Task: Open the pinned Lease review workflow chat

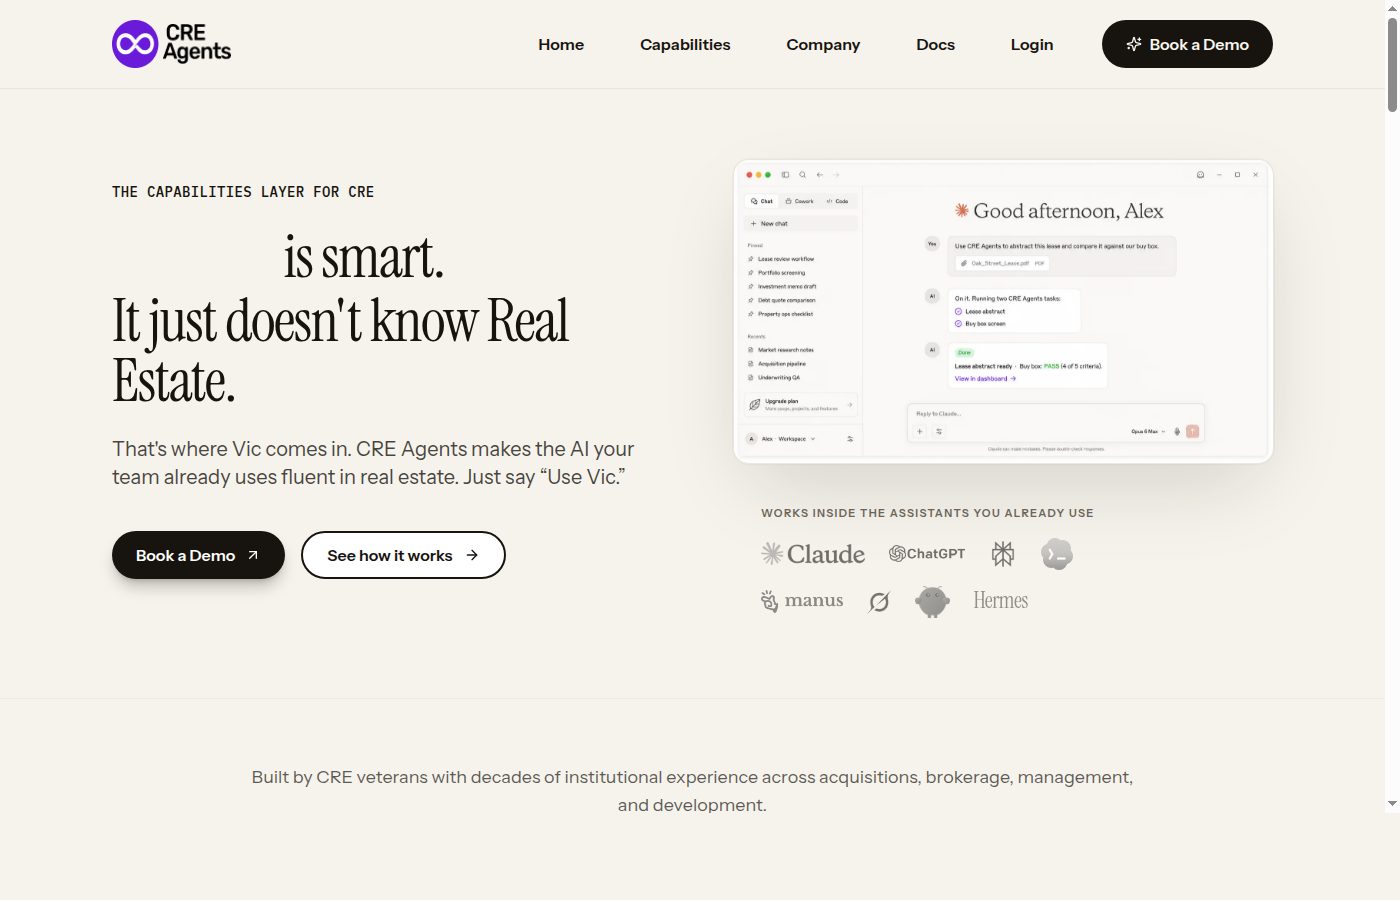Action: point(781,259)
